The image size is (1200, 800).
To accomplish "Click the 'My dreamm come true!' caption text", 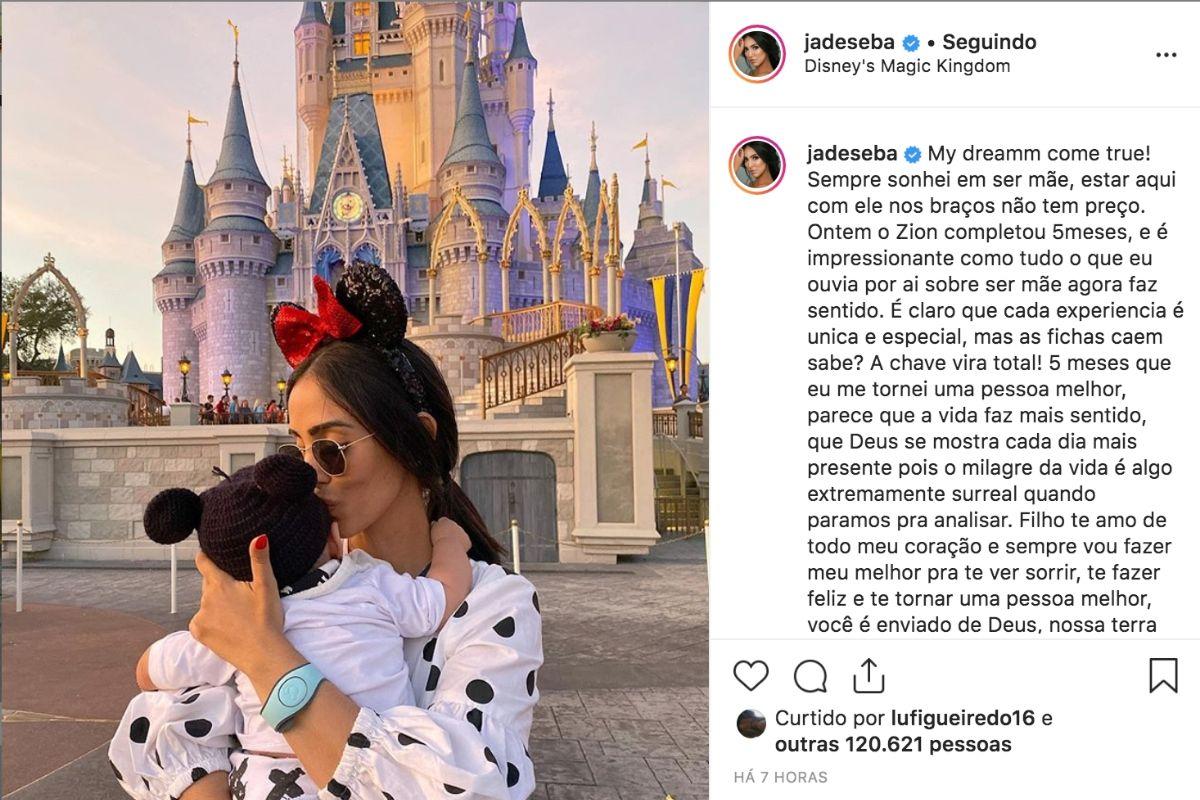I will pyautogui.click(x=1039, y=154).
